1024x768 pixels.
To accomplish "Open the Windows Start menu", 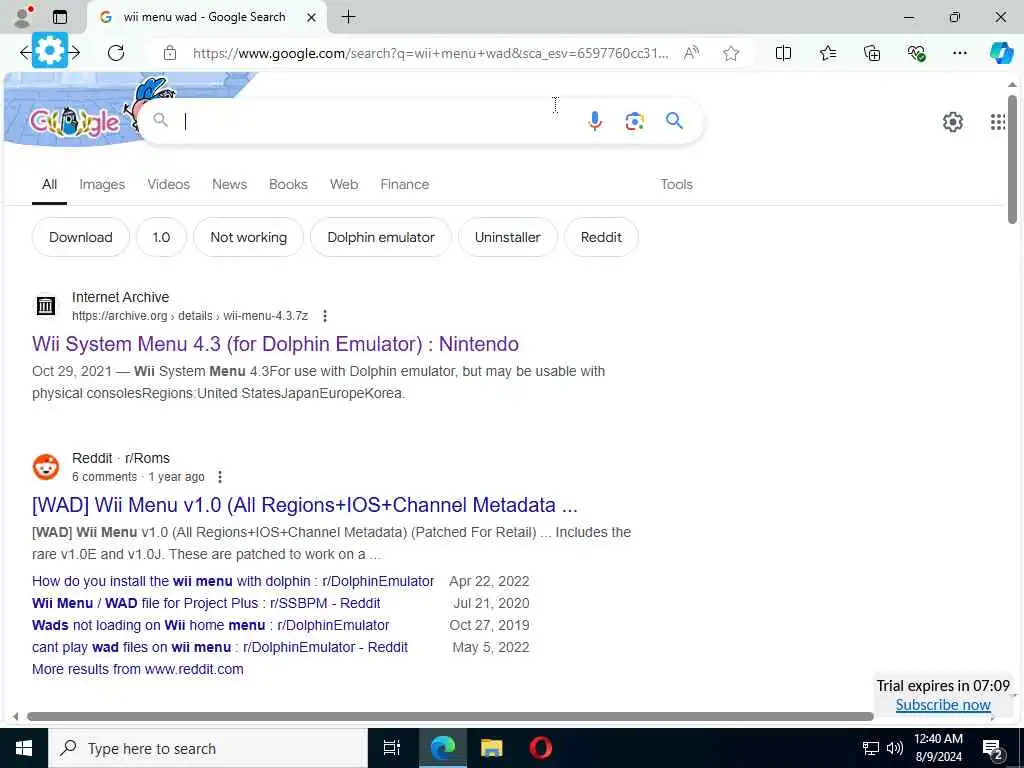I will tap(24, 748).
